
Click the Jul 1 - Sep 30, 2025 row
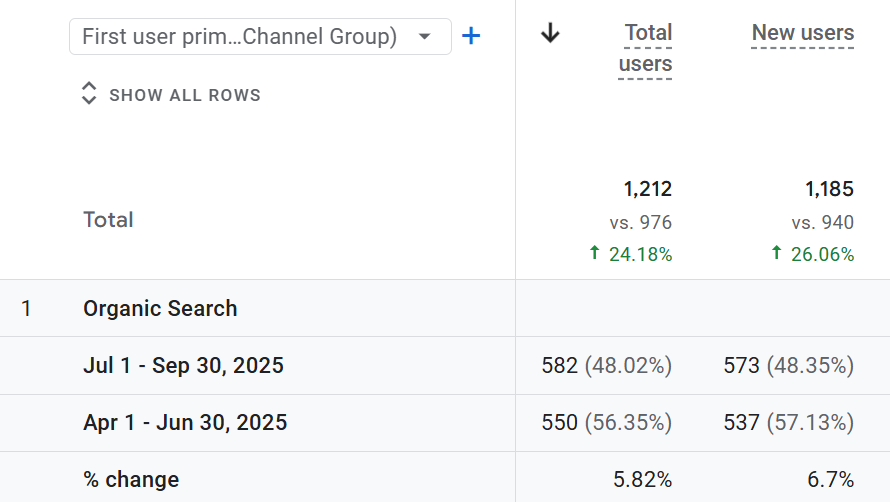183,366
